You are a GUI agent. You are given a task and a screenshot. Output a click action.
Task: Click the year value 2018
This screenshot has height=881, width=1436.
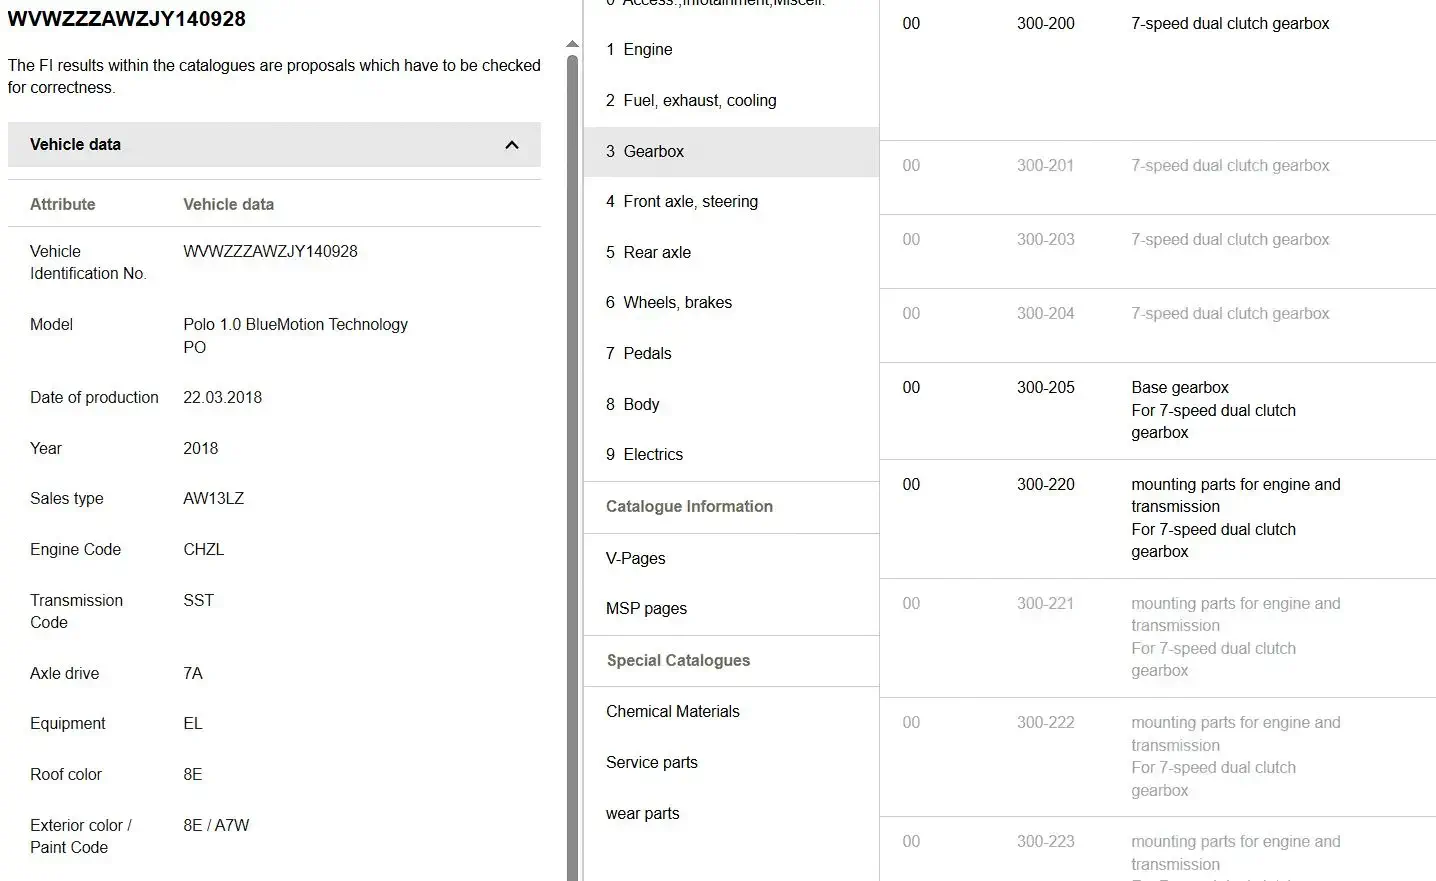(x=200, y=449)
